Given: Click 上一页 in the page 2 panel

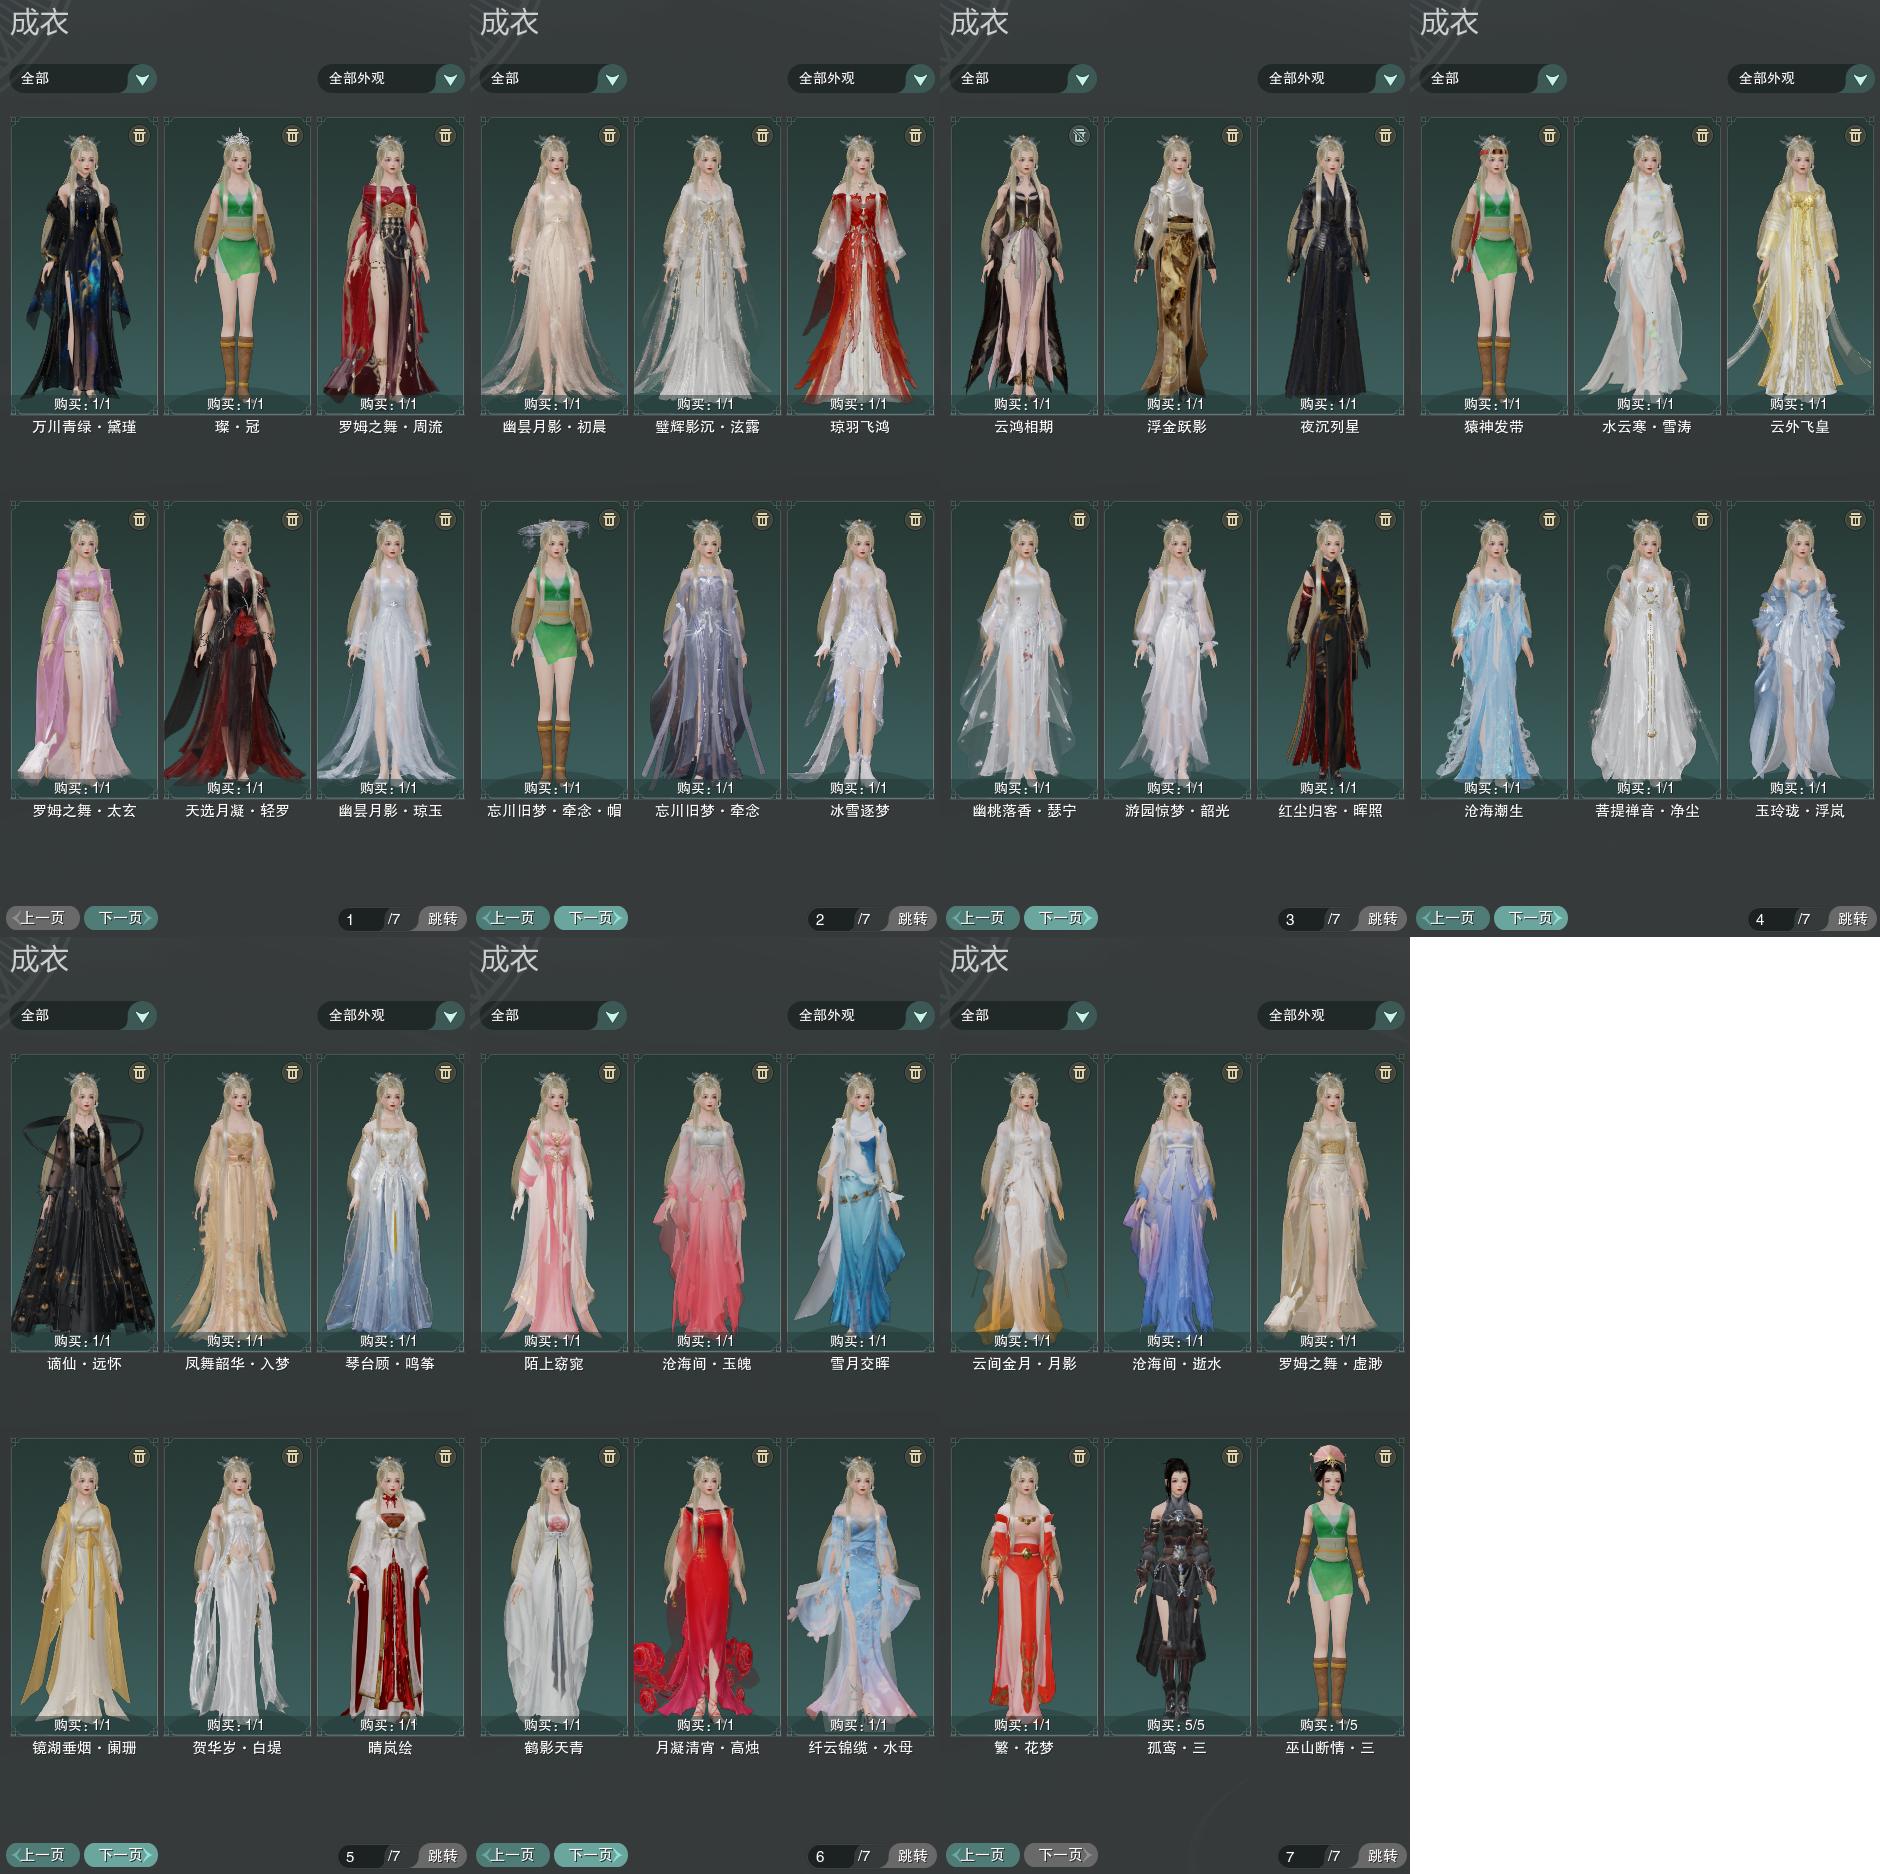Looking at the screenshot, I should click(513, 918).
